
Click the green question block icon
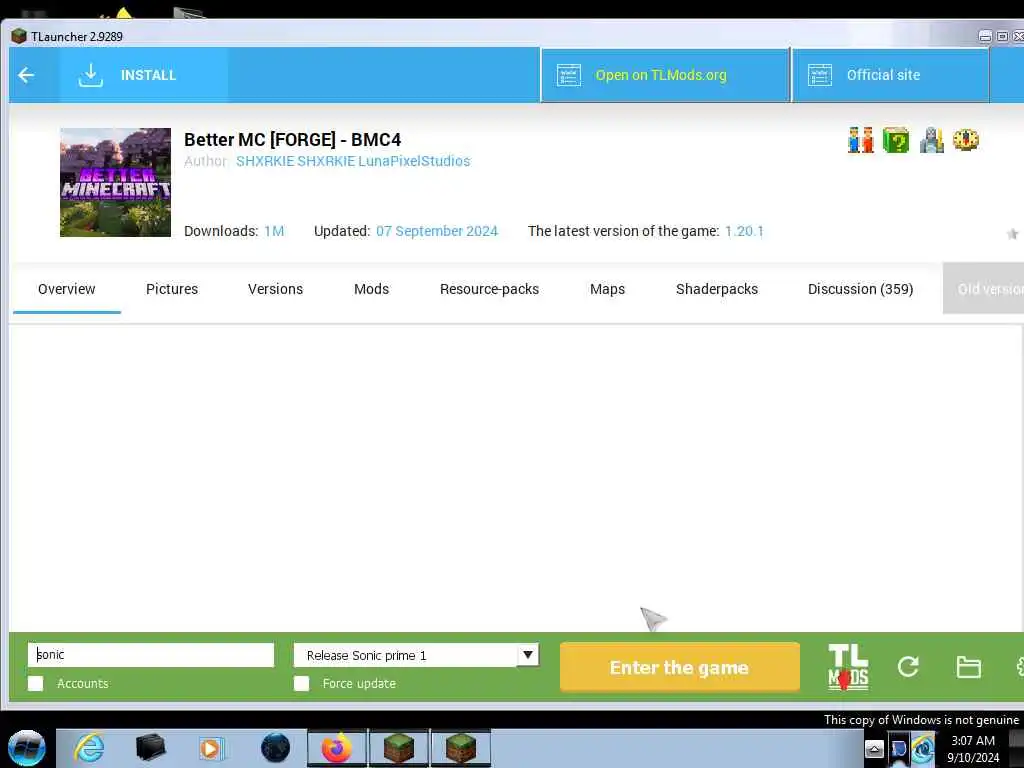tap(896, 140)
